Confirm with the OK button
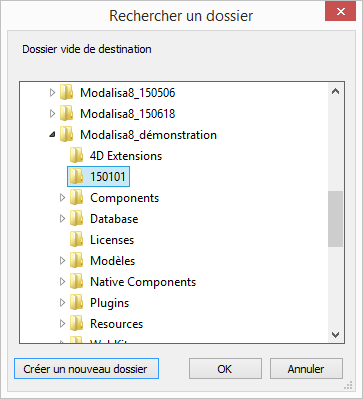This screenshot has height=399, width=363. coord(225,369)
